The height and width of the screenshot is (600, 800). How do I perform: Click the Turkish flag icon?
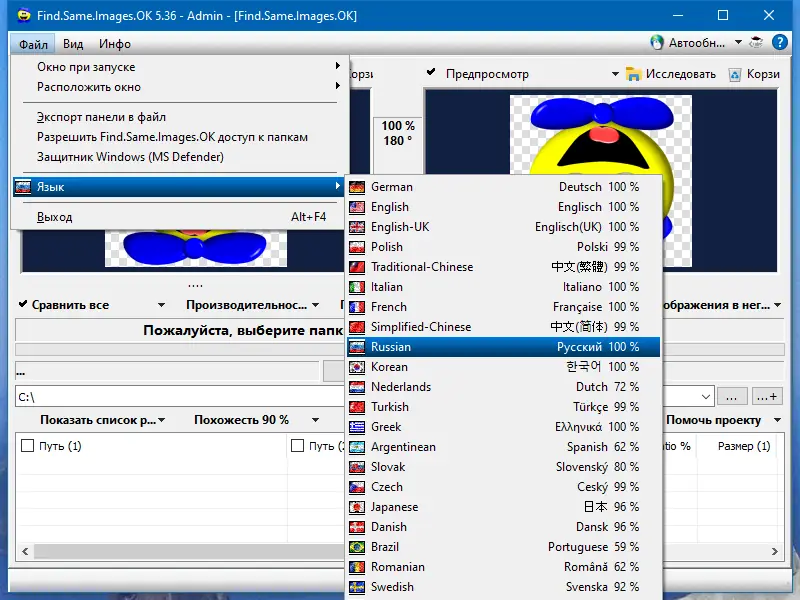(x=357, y=407)
